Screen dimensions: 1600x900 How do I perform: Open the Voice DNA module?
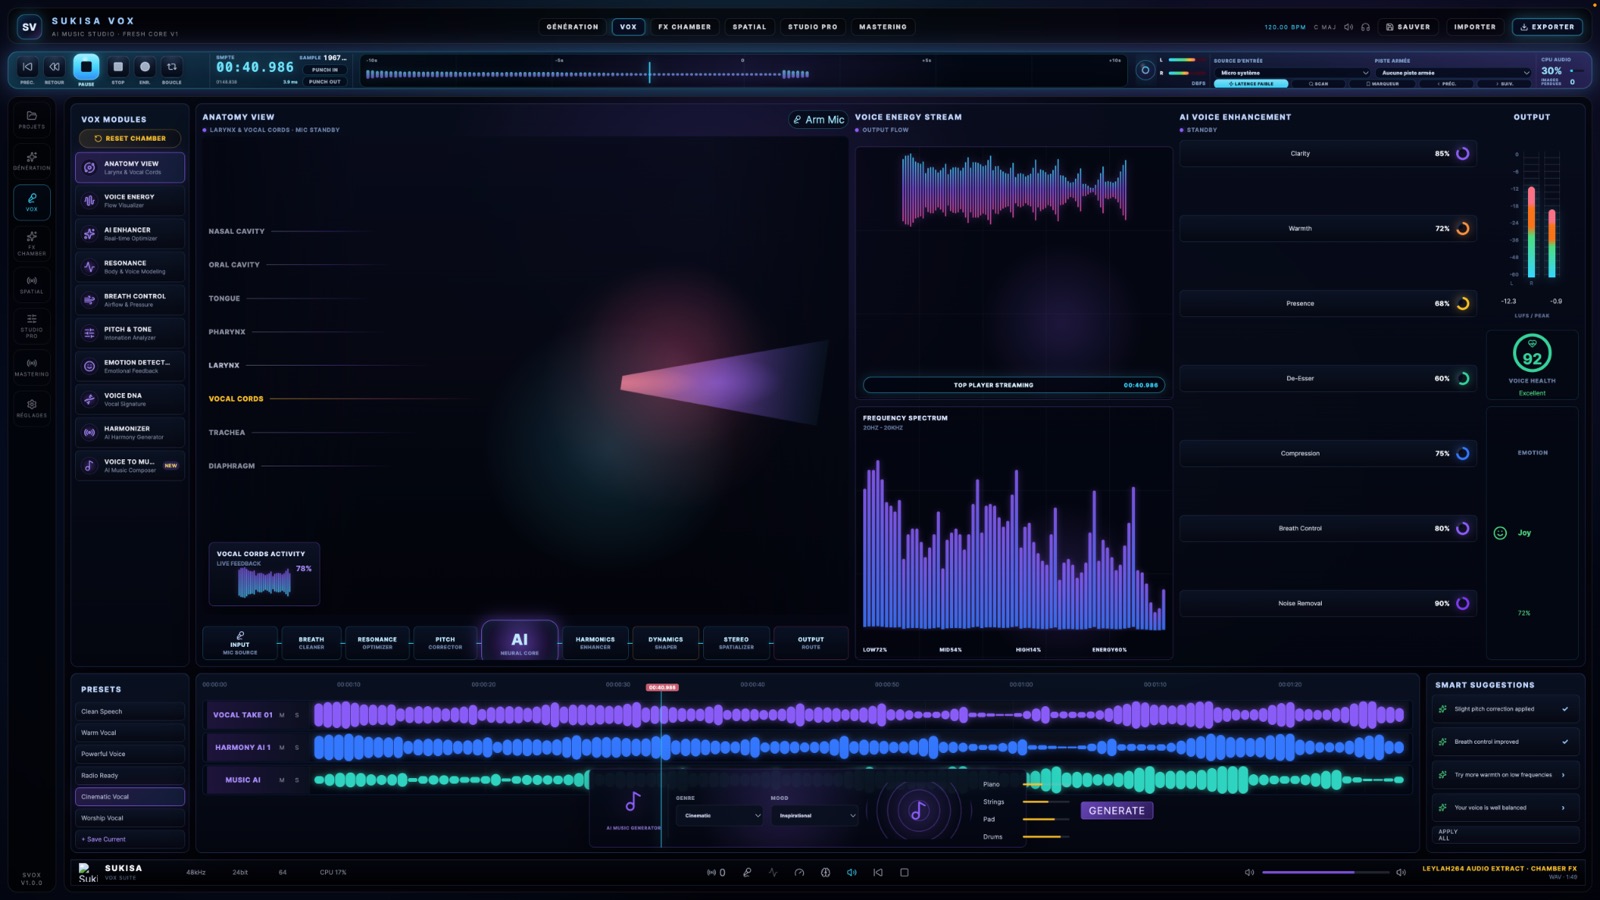tap(130, 399)
